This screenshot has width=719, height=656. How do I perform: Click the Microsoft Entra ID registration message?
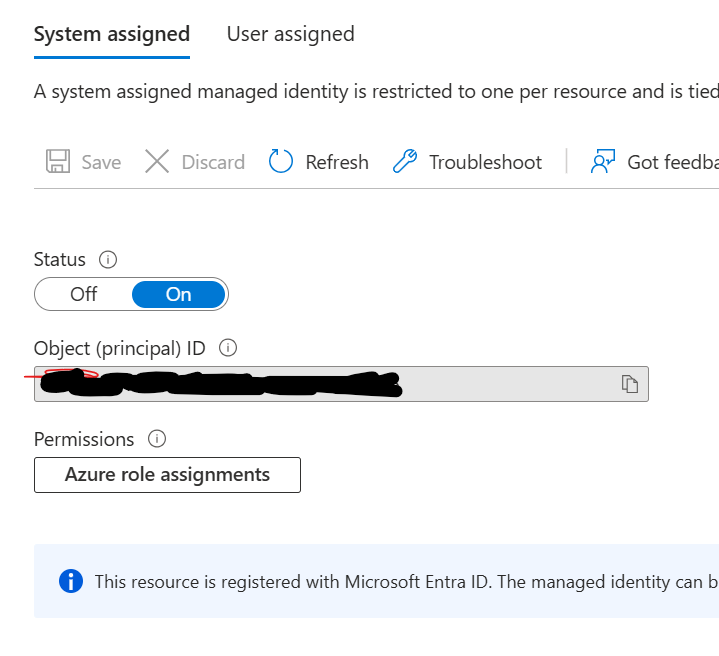point(406,582)
